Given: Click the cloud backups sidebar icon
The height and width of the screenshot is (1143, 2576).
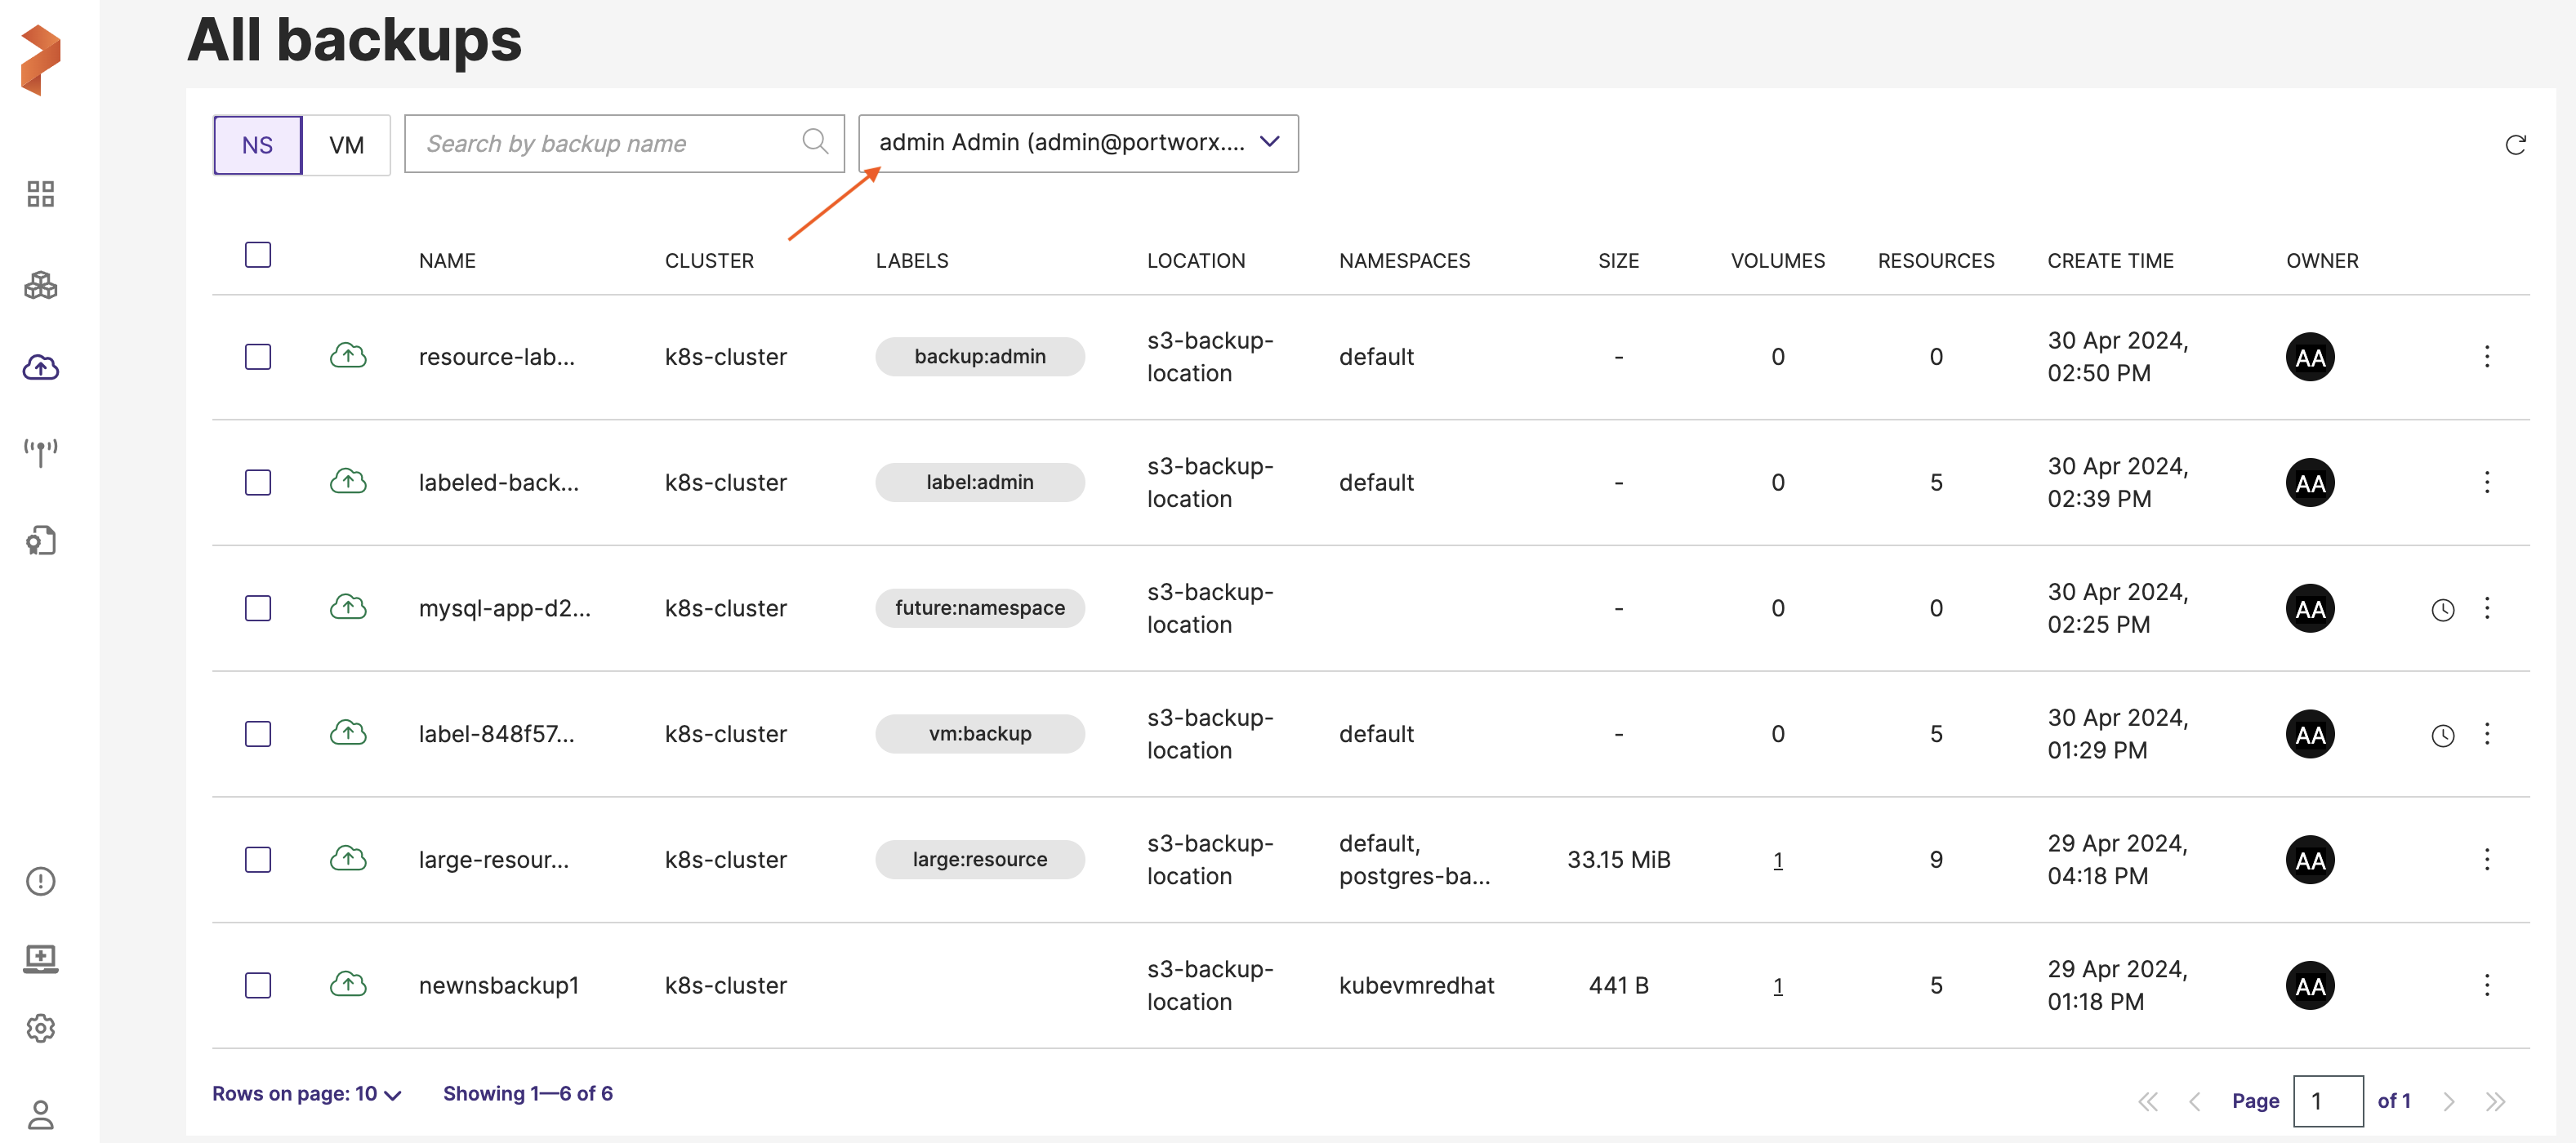Looking at the screenshot, I should coord(40,368).
